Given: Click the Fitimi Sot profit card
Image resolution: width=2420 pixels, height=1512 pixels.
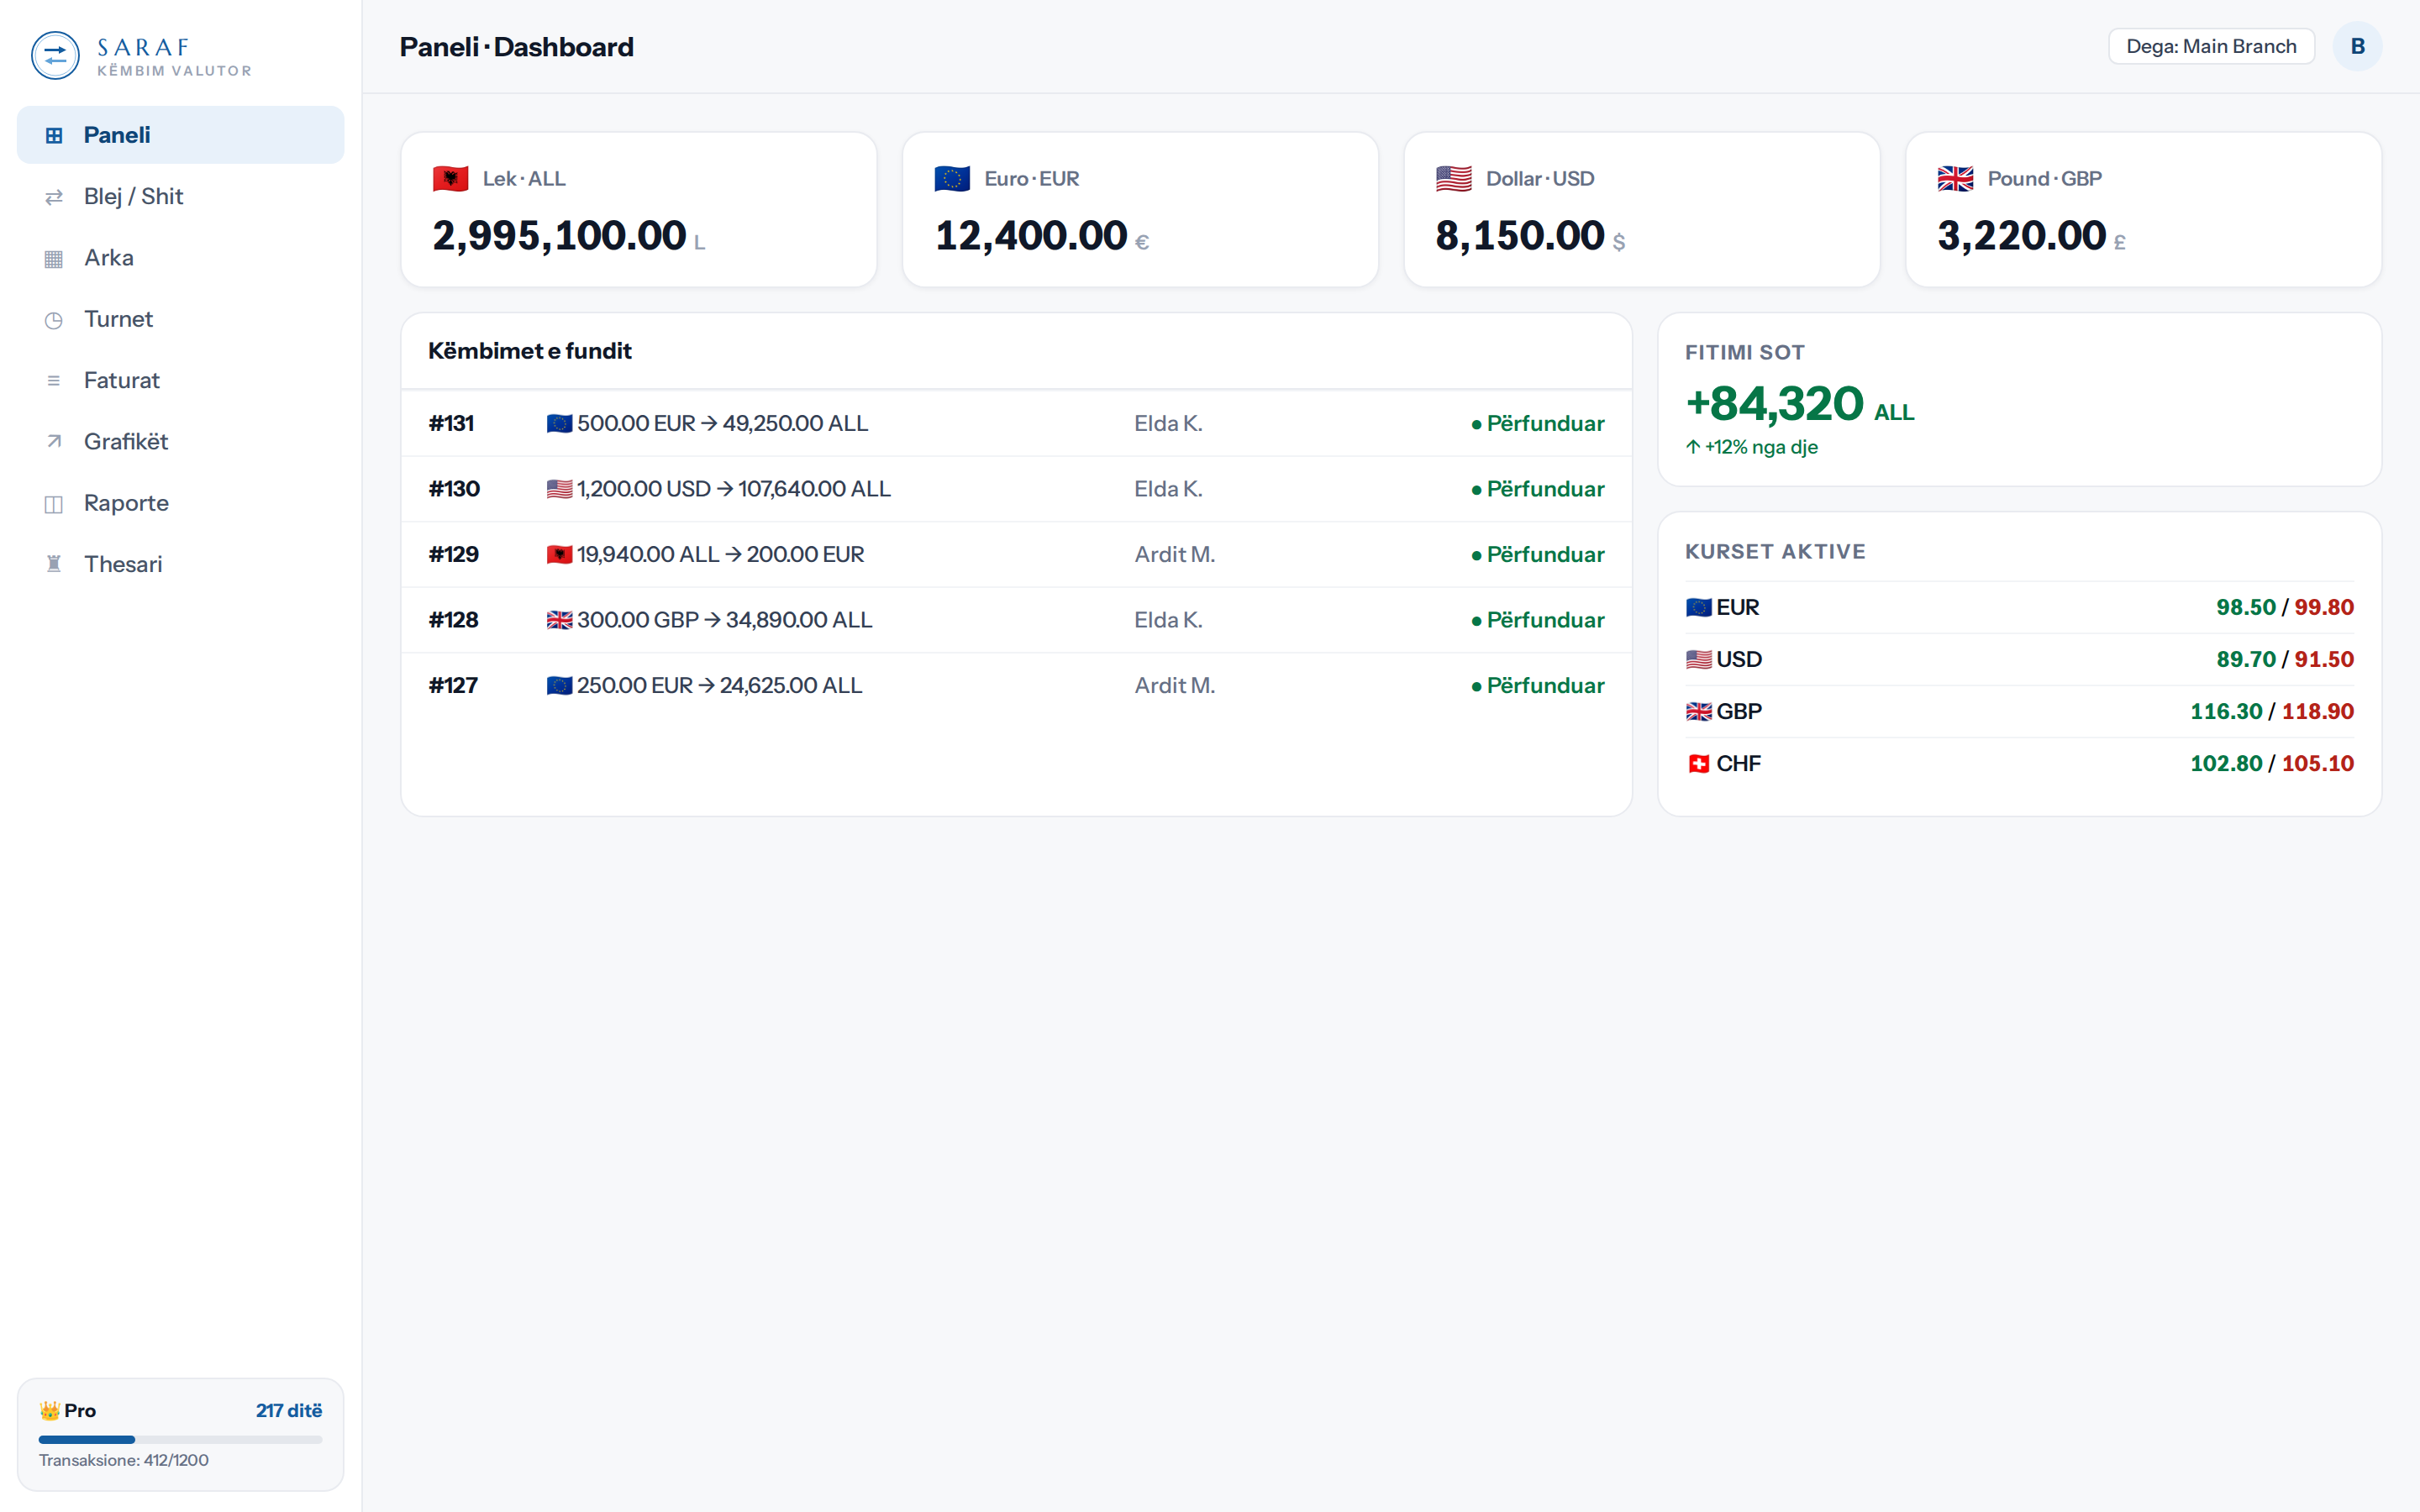Looking at the screenshot, I should click(x=2019, y=400).
